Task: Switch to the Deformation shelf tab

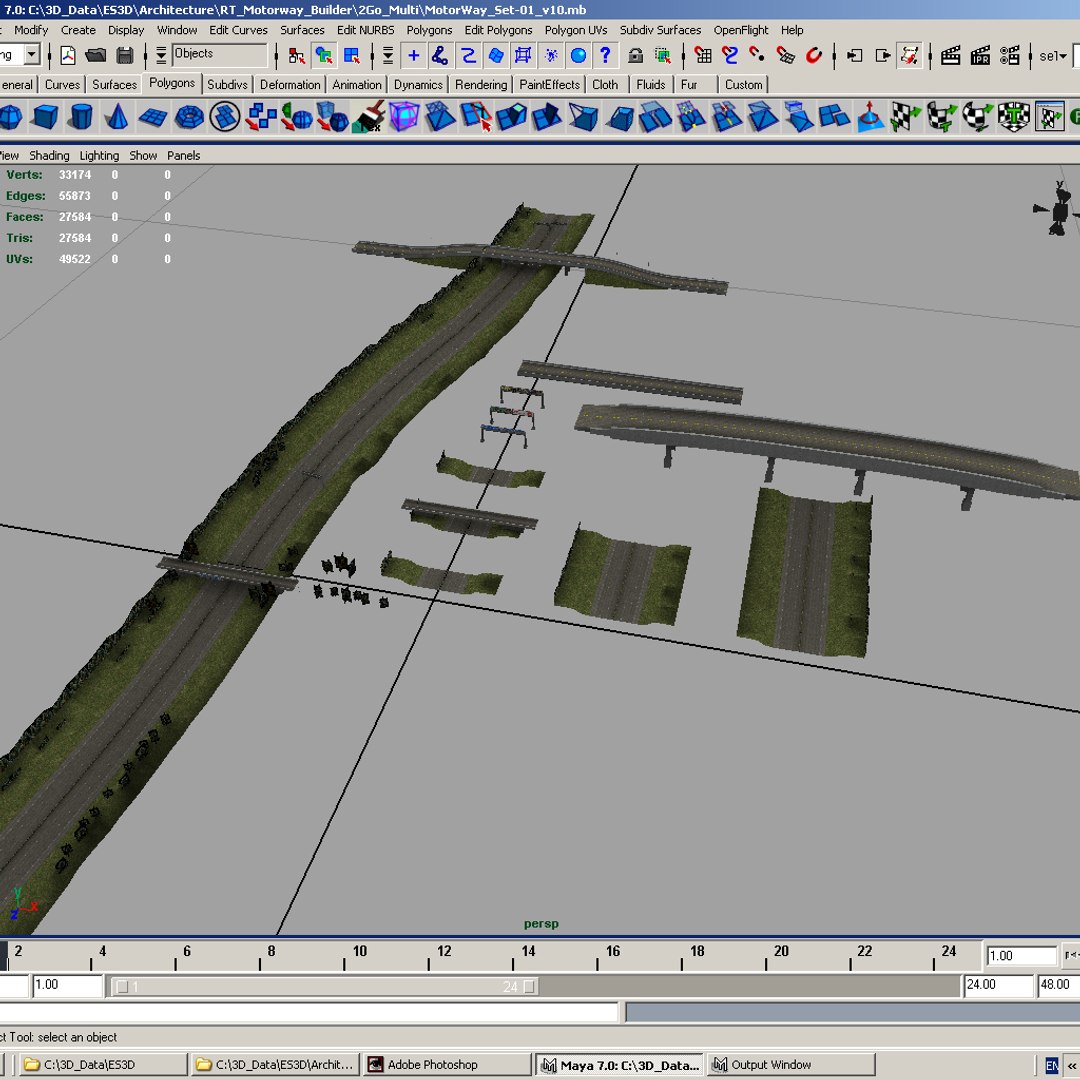Action: pos(290,84)
